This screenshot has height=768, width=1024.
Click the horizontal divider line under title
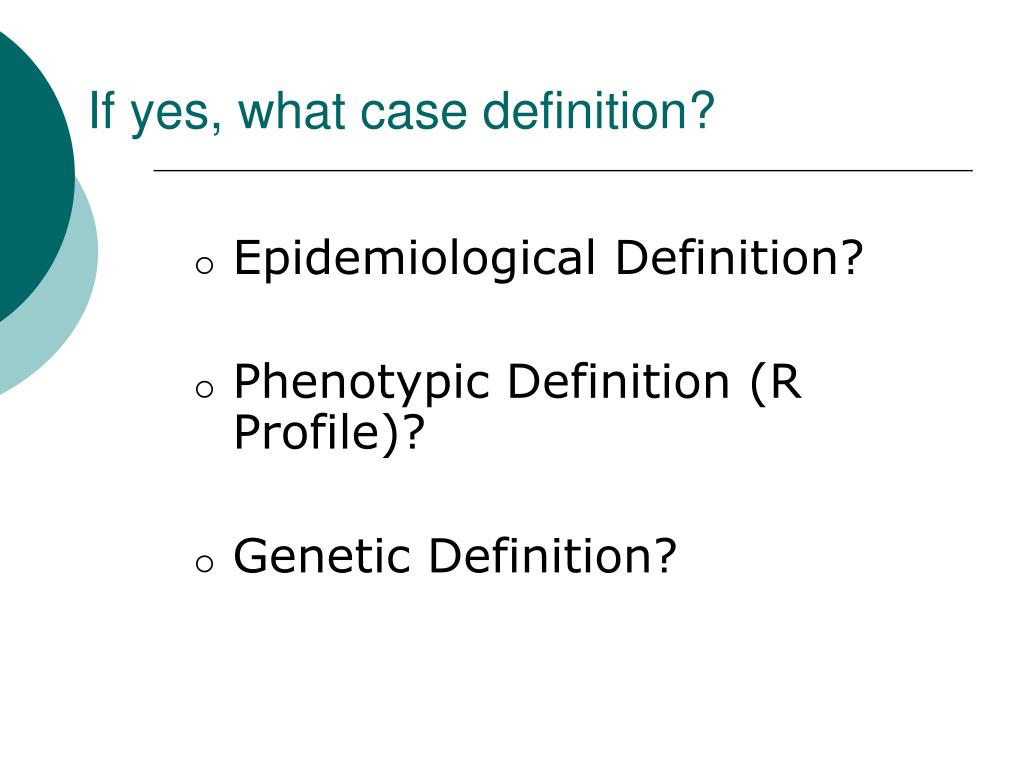[563, 170]
